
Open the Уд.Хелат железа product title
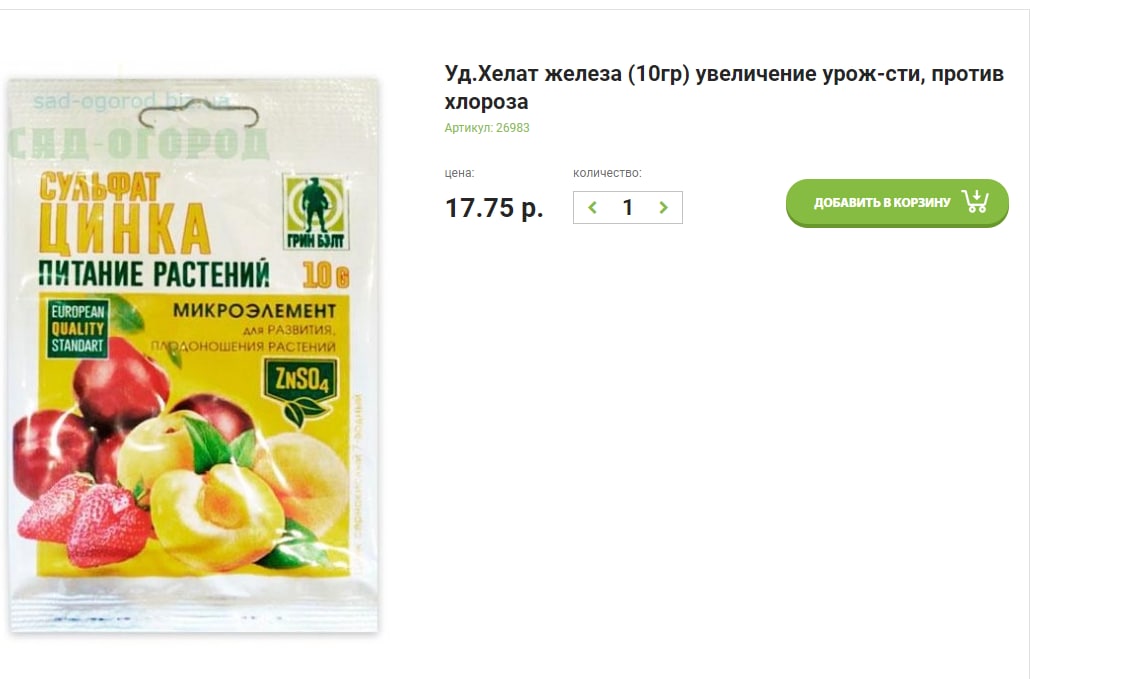pyautogui.click(x=724, y=87)
